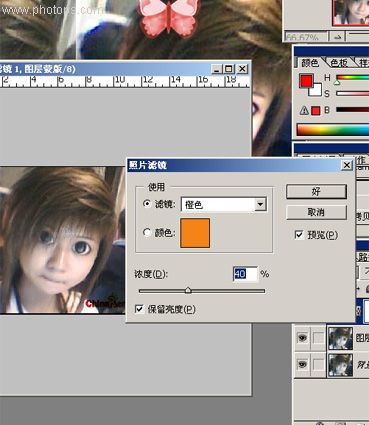Click the 浓度 percentage input field

point(245,274)
